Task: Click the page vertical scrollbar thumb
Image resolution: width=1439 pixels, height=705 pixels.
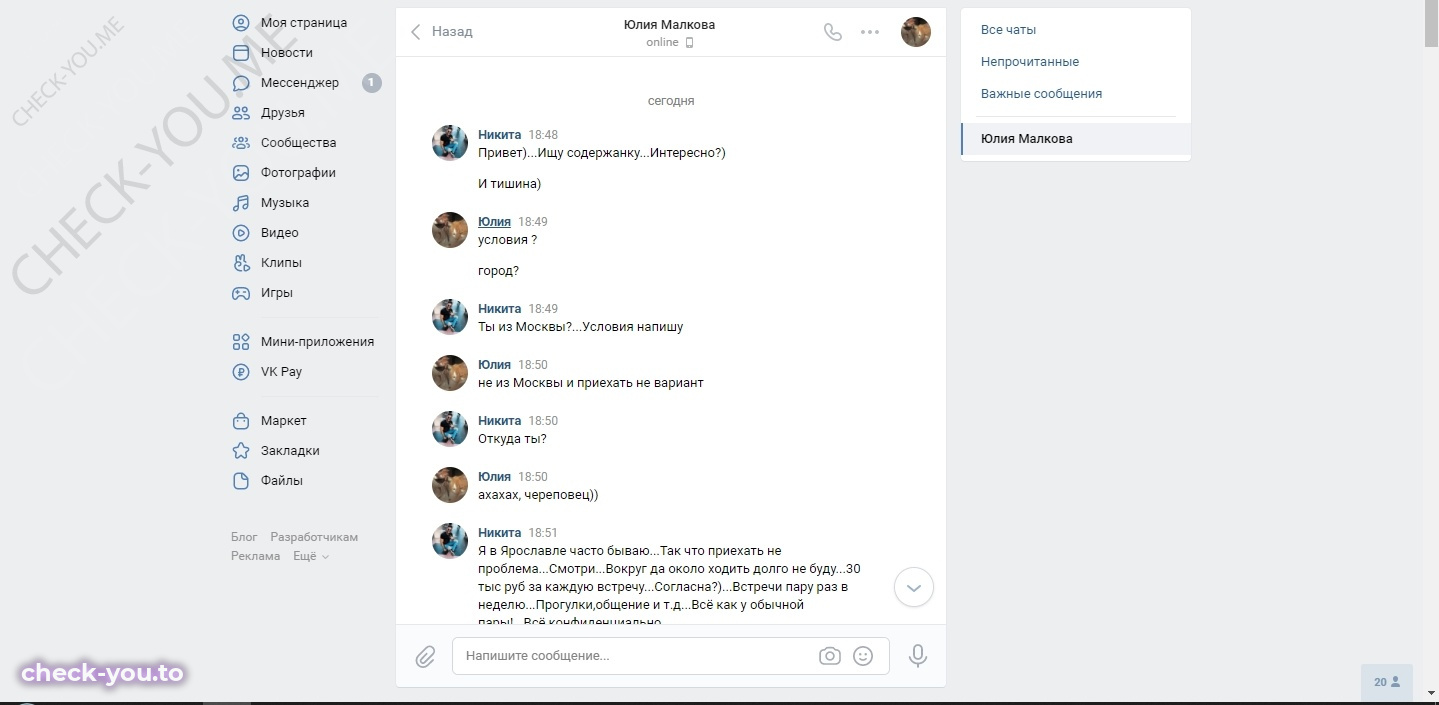Action: (x=1432, y=25)
